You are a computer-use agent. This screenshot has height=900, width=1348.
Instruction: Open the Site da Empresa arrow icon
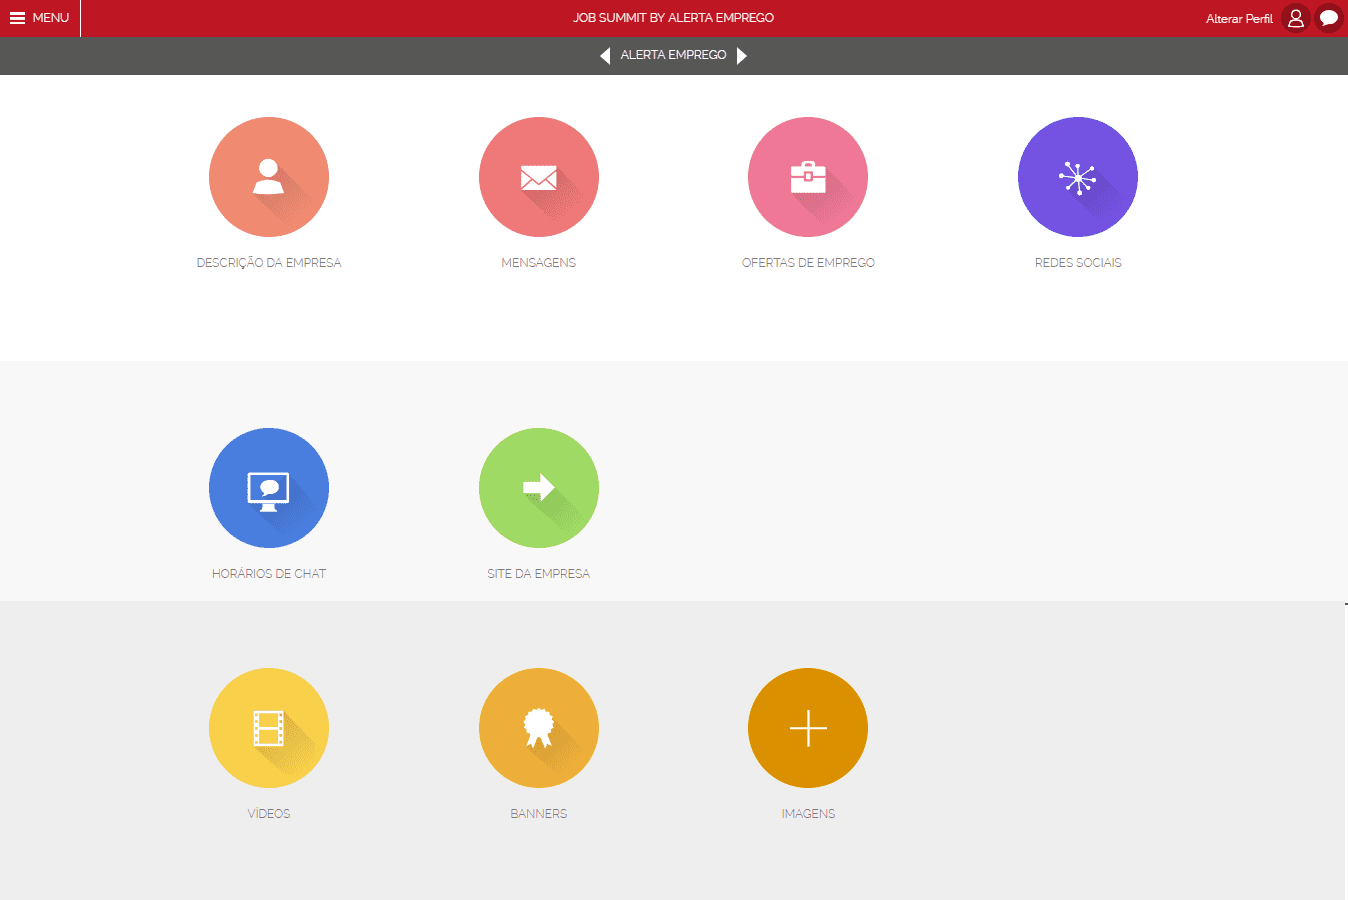(539, 488)
